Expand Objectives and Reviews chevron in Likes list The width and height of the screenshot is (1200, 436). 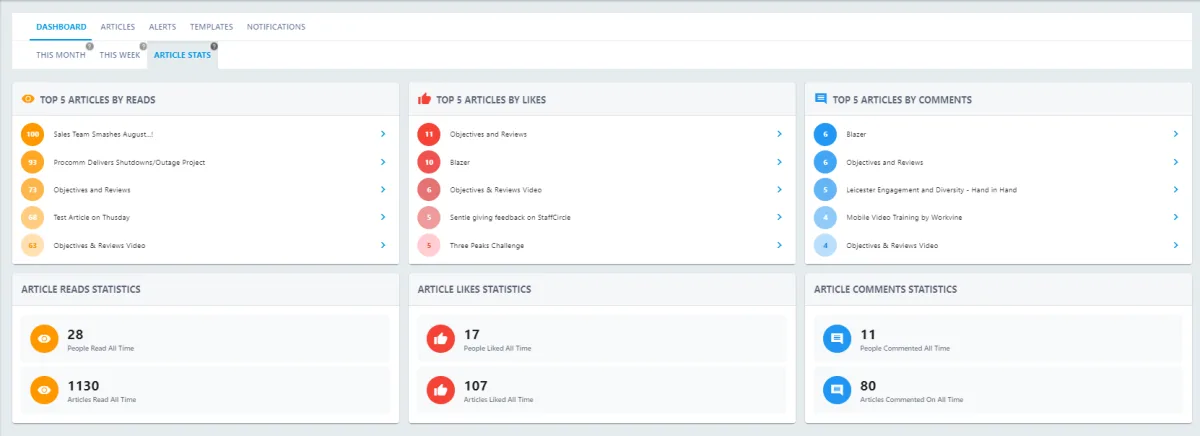click(779, 134)
